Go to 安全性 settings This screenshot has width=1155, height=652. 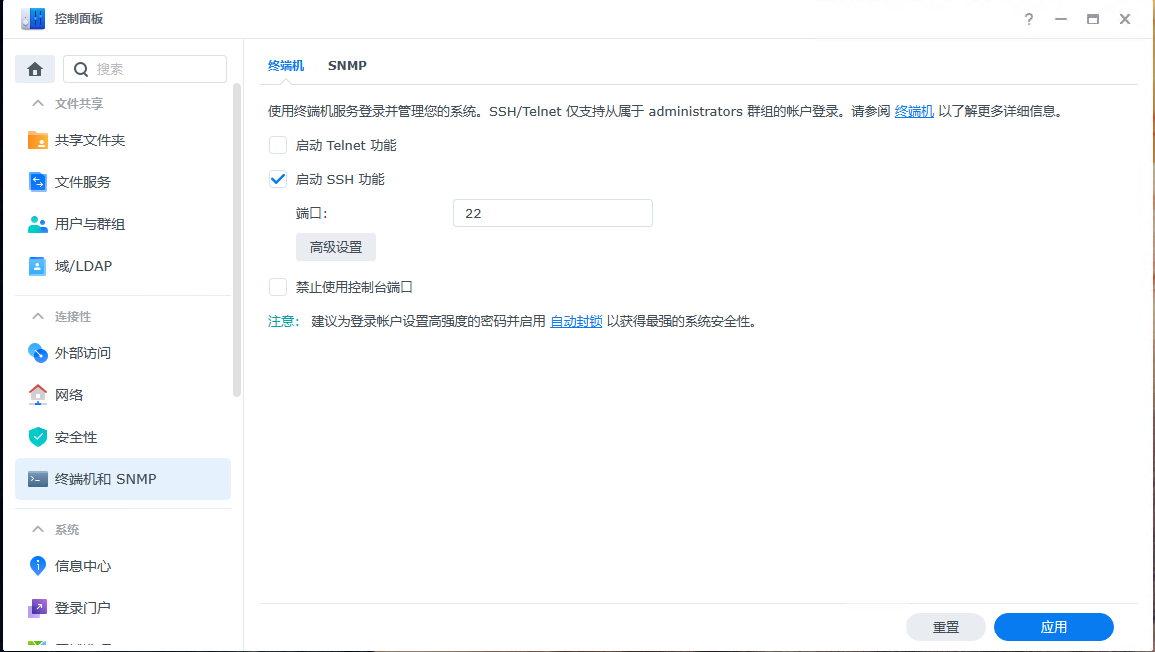click(122, 437)
